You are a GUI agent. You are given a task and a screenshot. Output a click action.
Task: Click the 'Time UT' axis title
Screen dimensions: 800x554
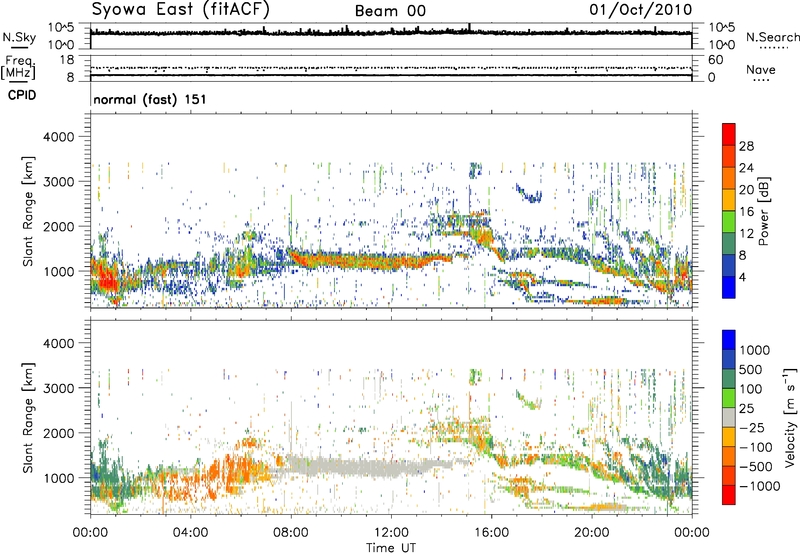pos(391,548)
